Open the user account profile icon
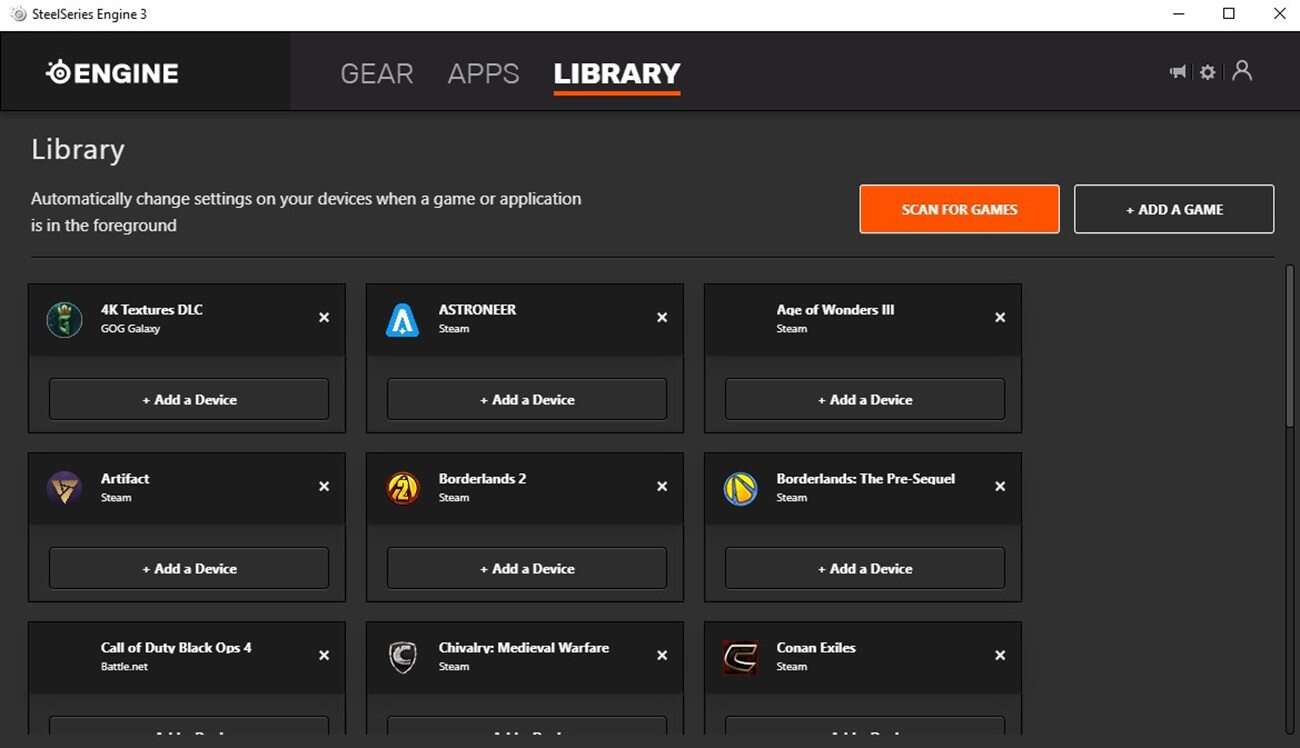The image size is (1300, 748). pos(1242,71)
